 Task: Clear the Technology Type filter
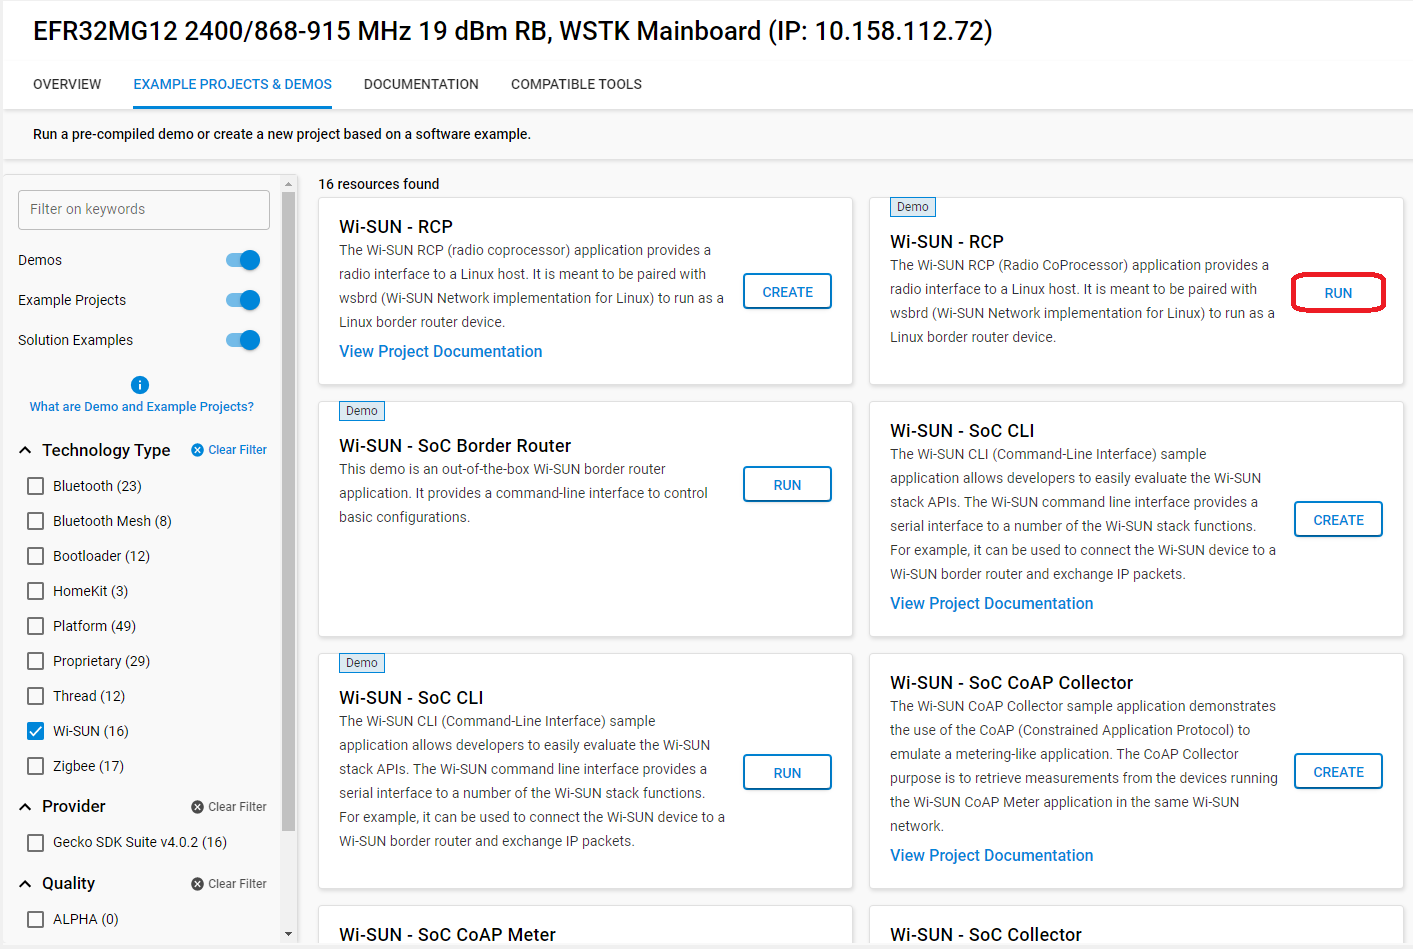point(228,449)
